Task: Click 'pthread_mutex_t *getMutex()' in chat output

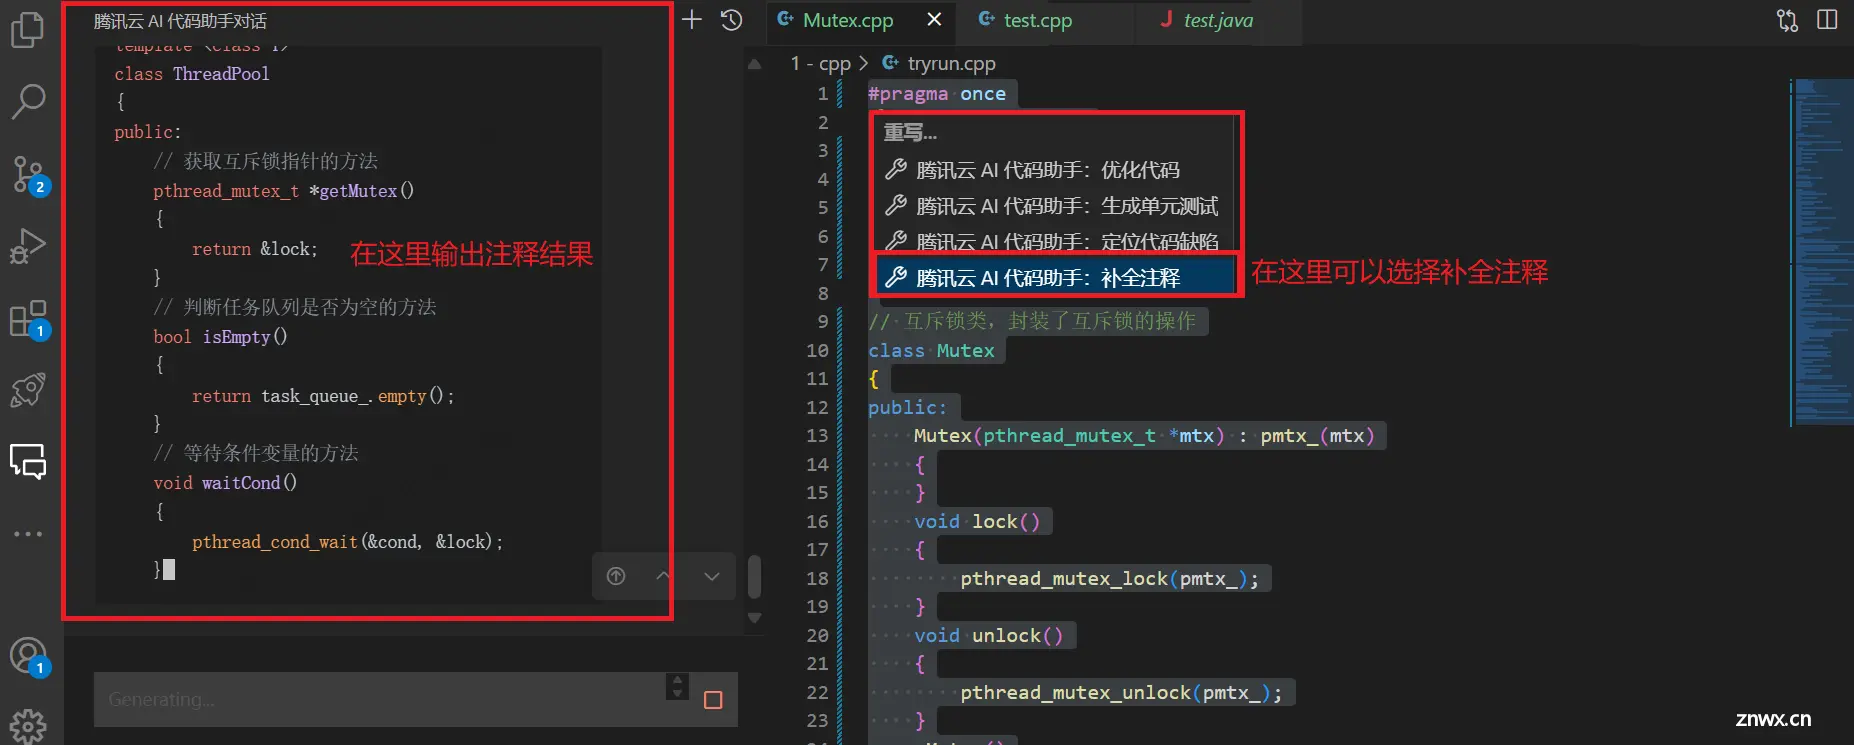Action: coord(283,191)
